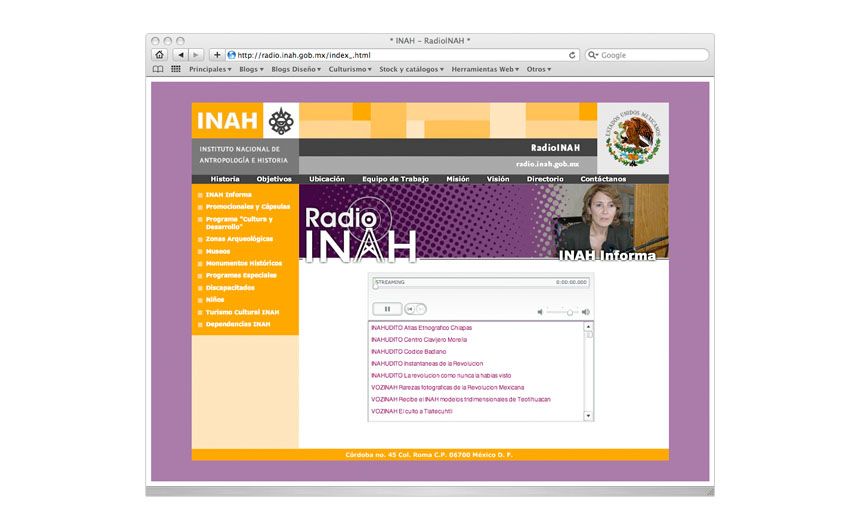Skip to the next track

coord(421,309)
